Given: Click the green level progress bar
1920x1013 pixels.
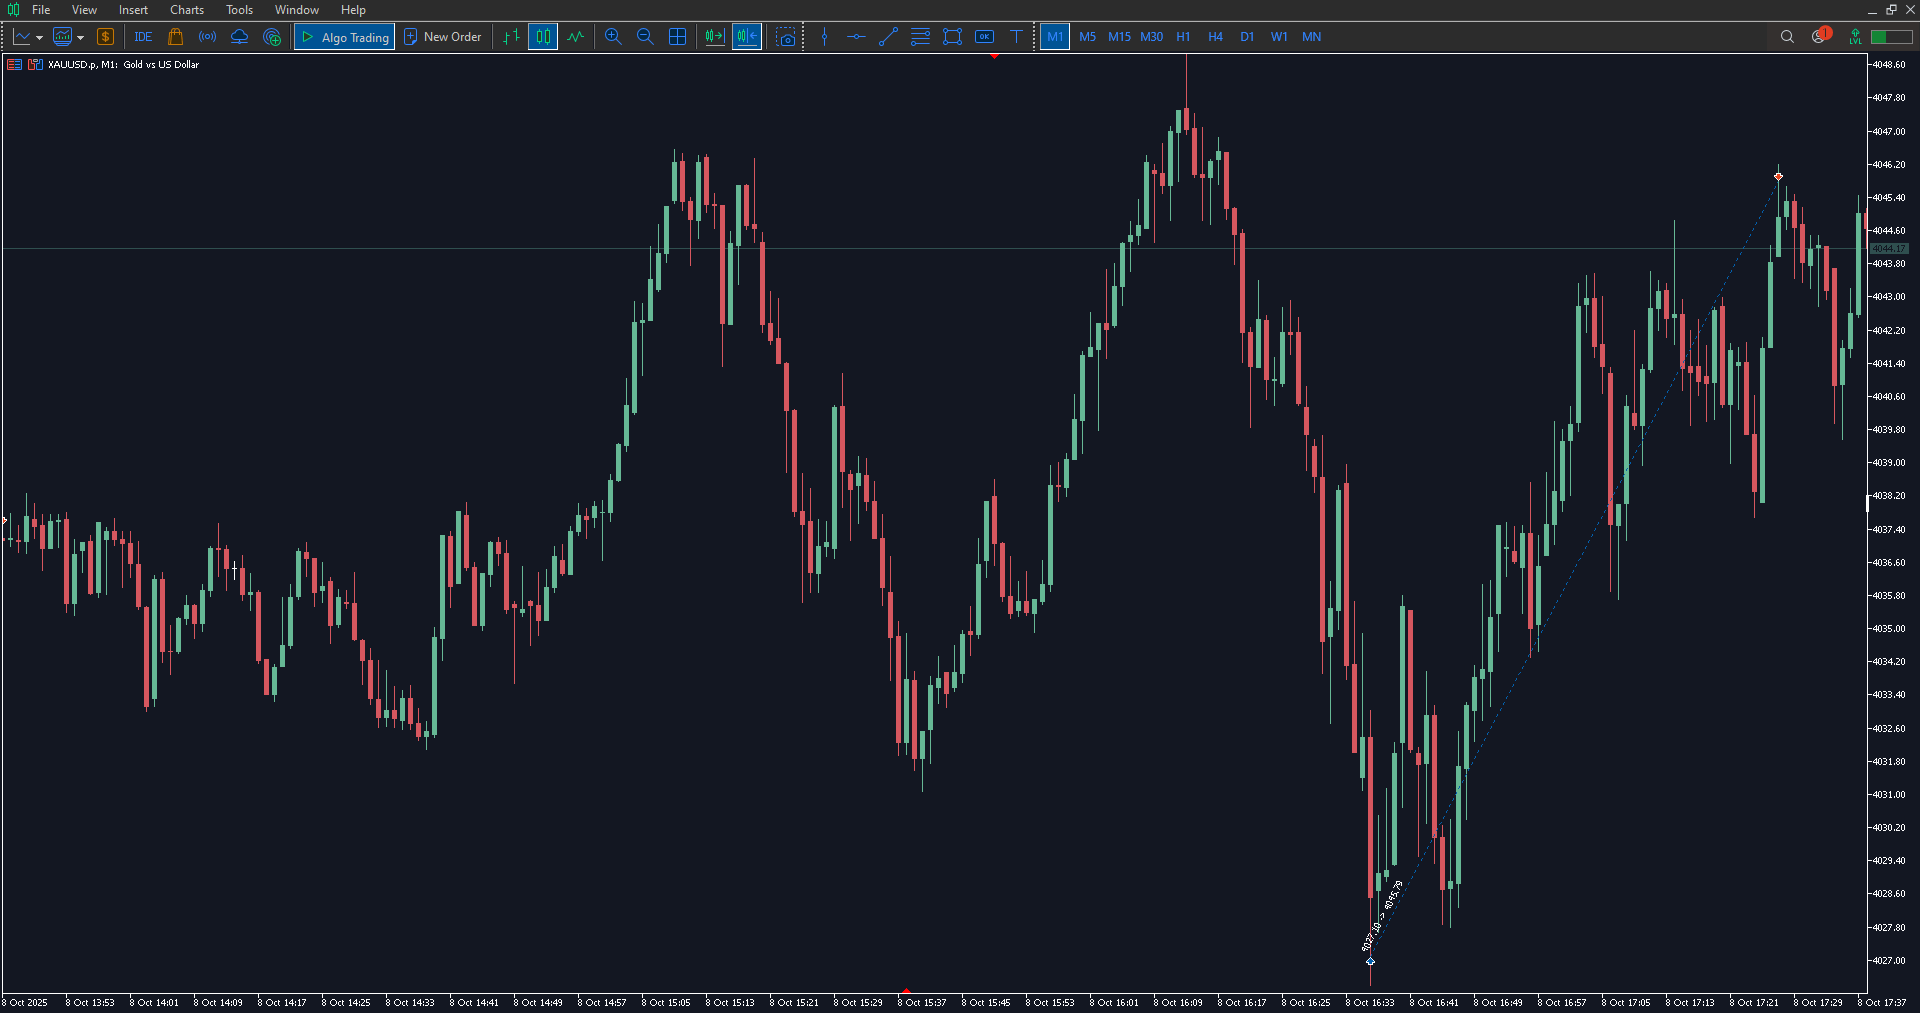Looking at the screenshot, I should click(x=1891, y=37).
